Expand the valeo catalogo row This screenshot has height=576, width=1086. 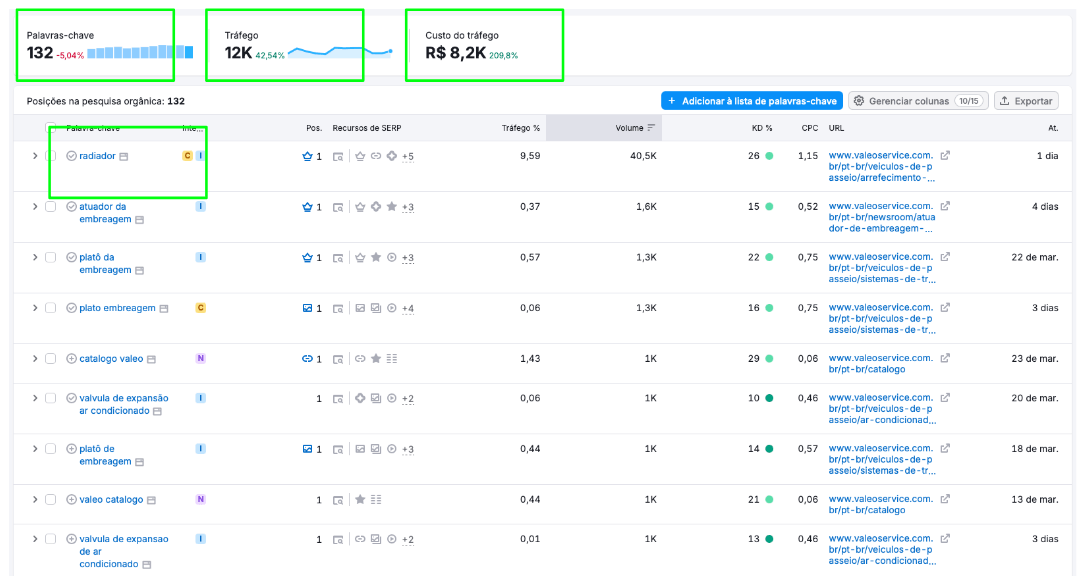tap(35, 499)
